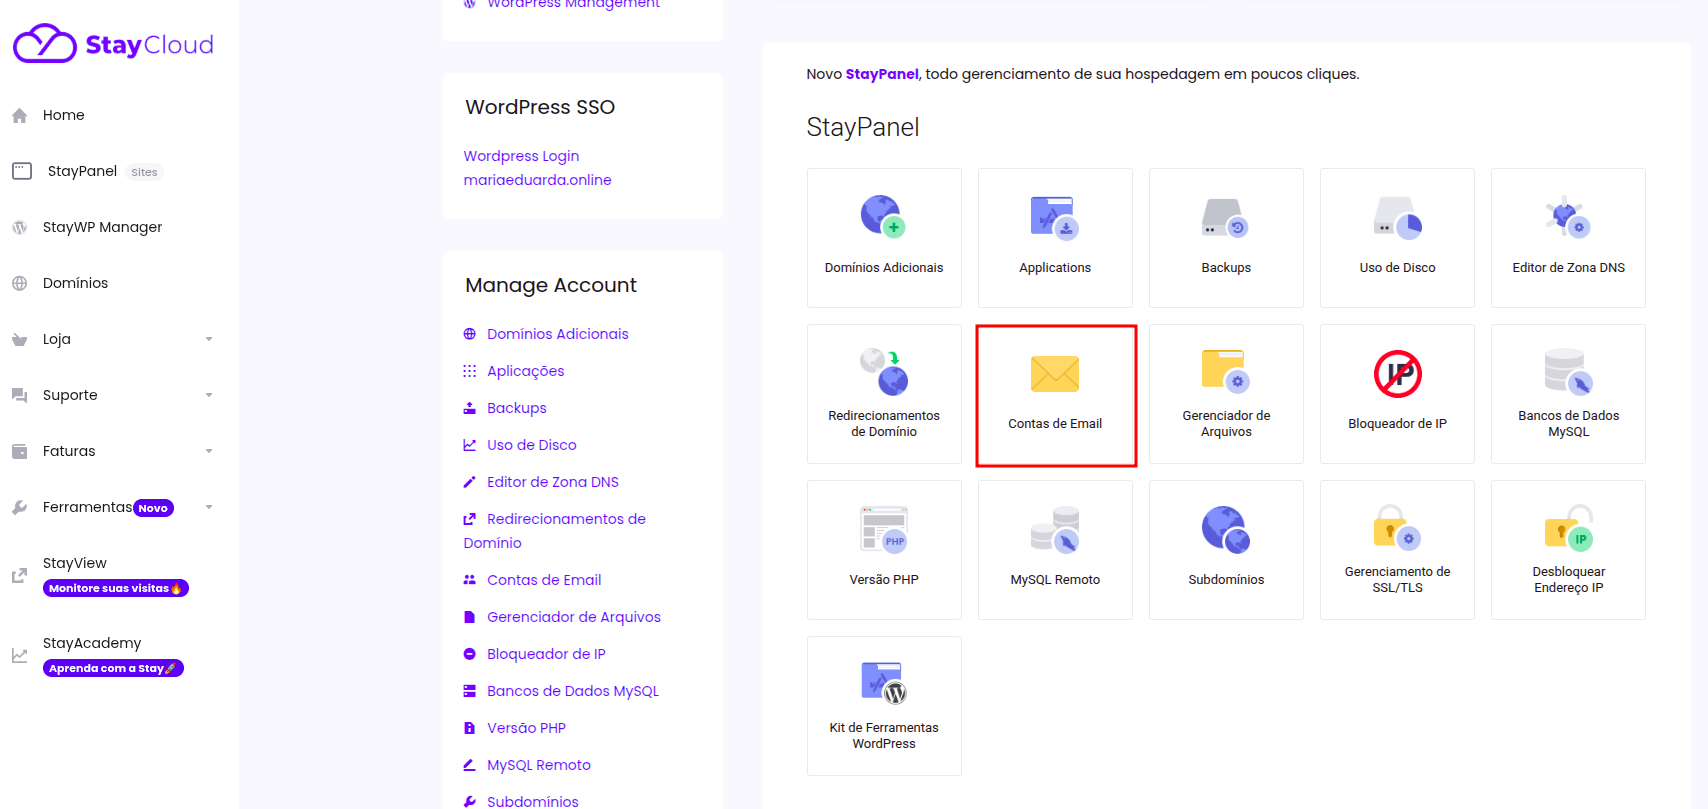This screenshot has width=1708, height=809.
Task: Open Redirecionamentos de Domínio list link
Action: tap(554, 531)
